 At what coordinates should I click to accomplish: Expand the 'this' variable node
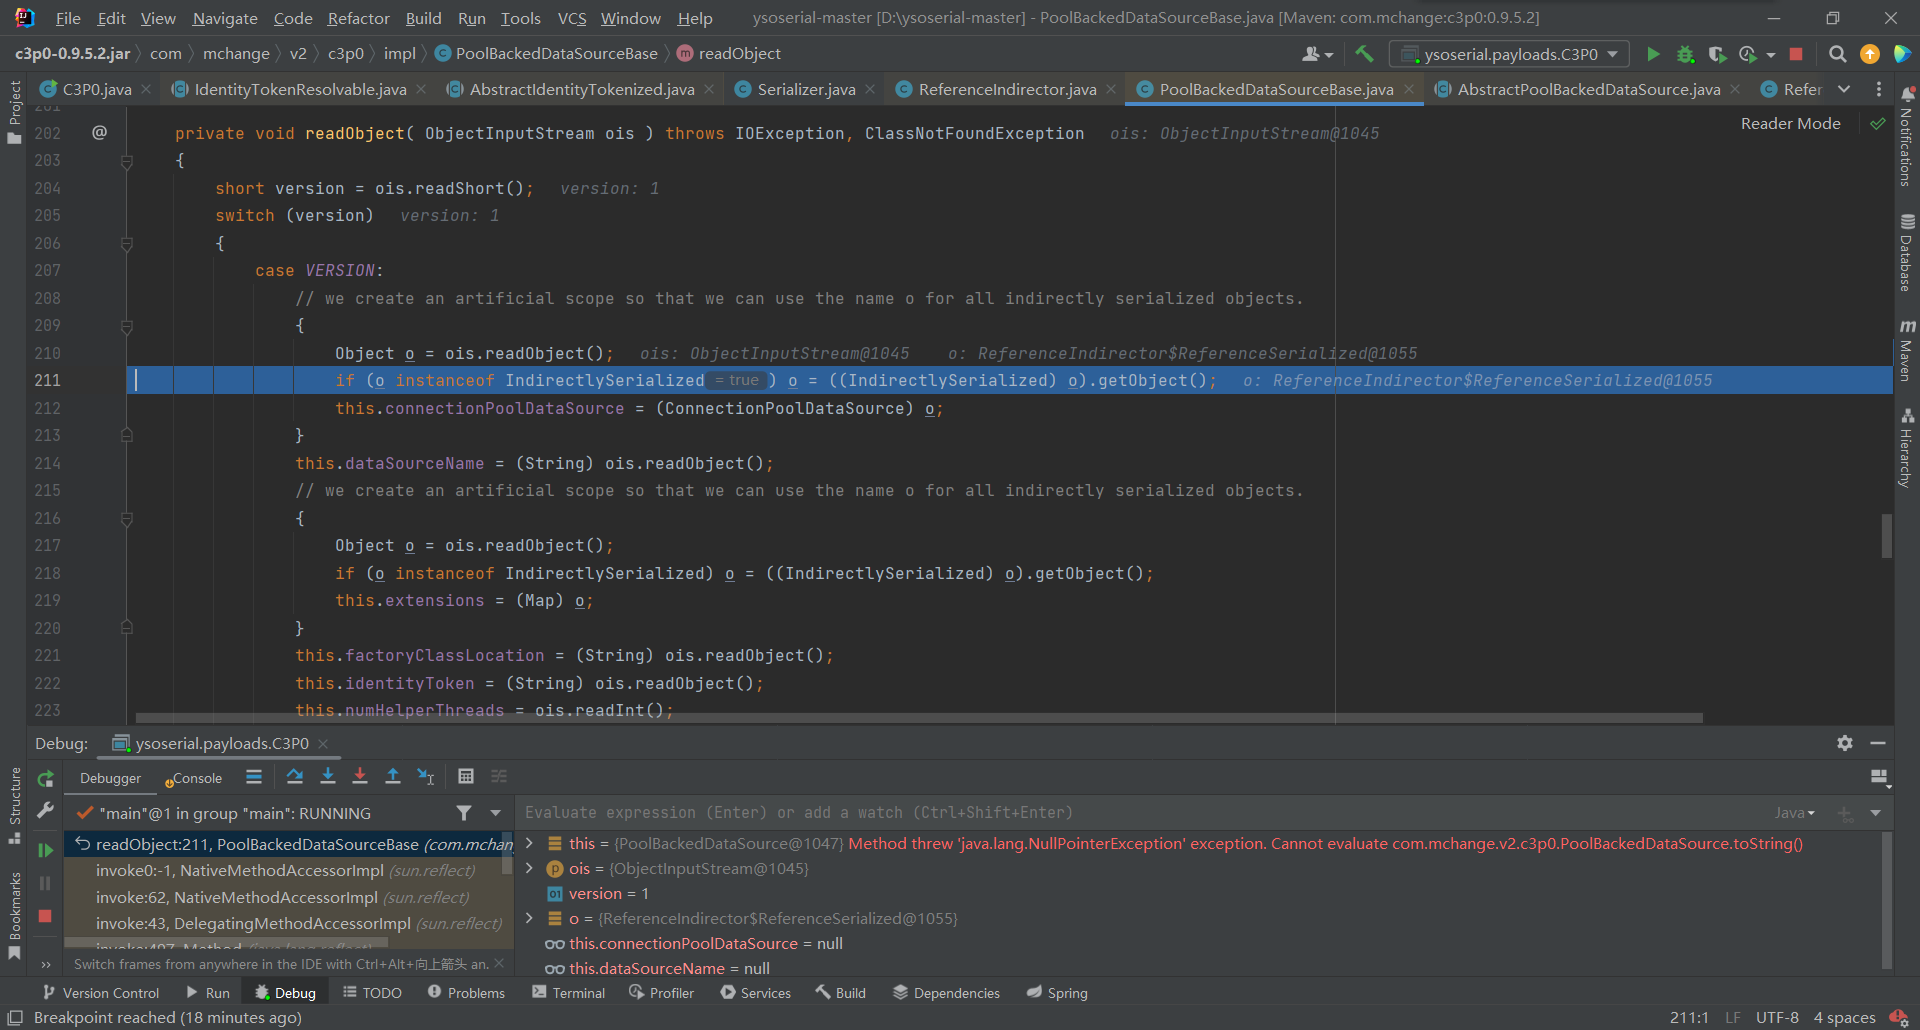(x=529, y=844)
